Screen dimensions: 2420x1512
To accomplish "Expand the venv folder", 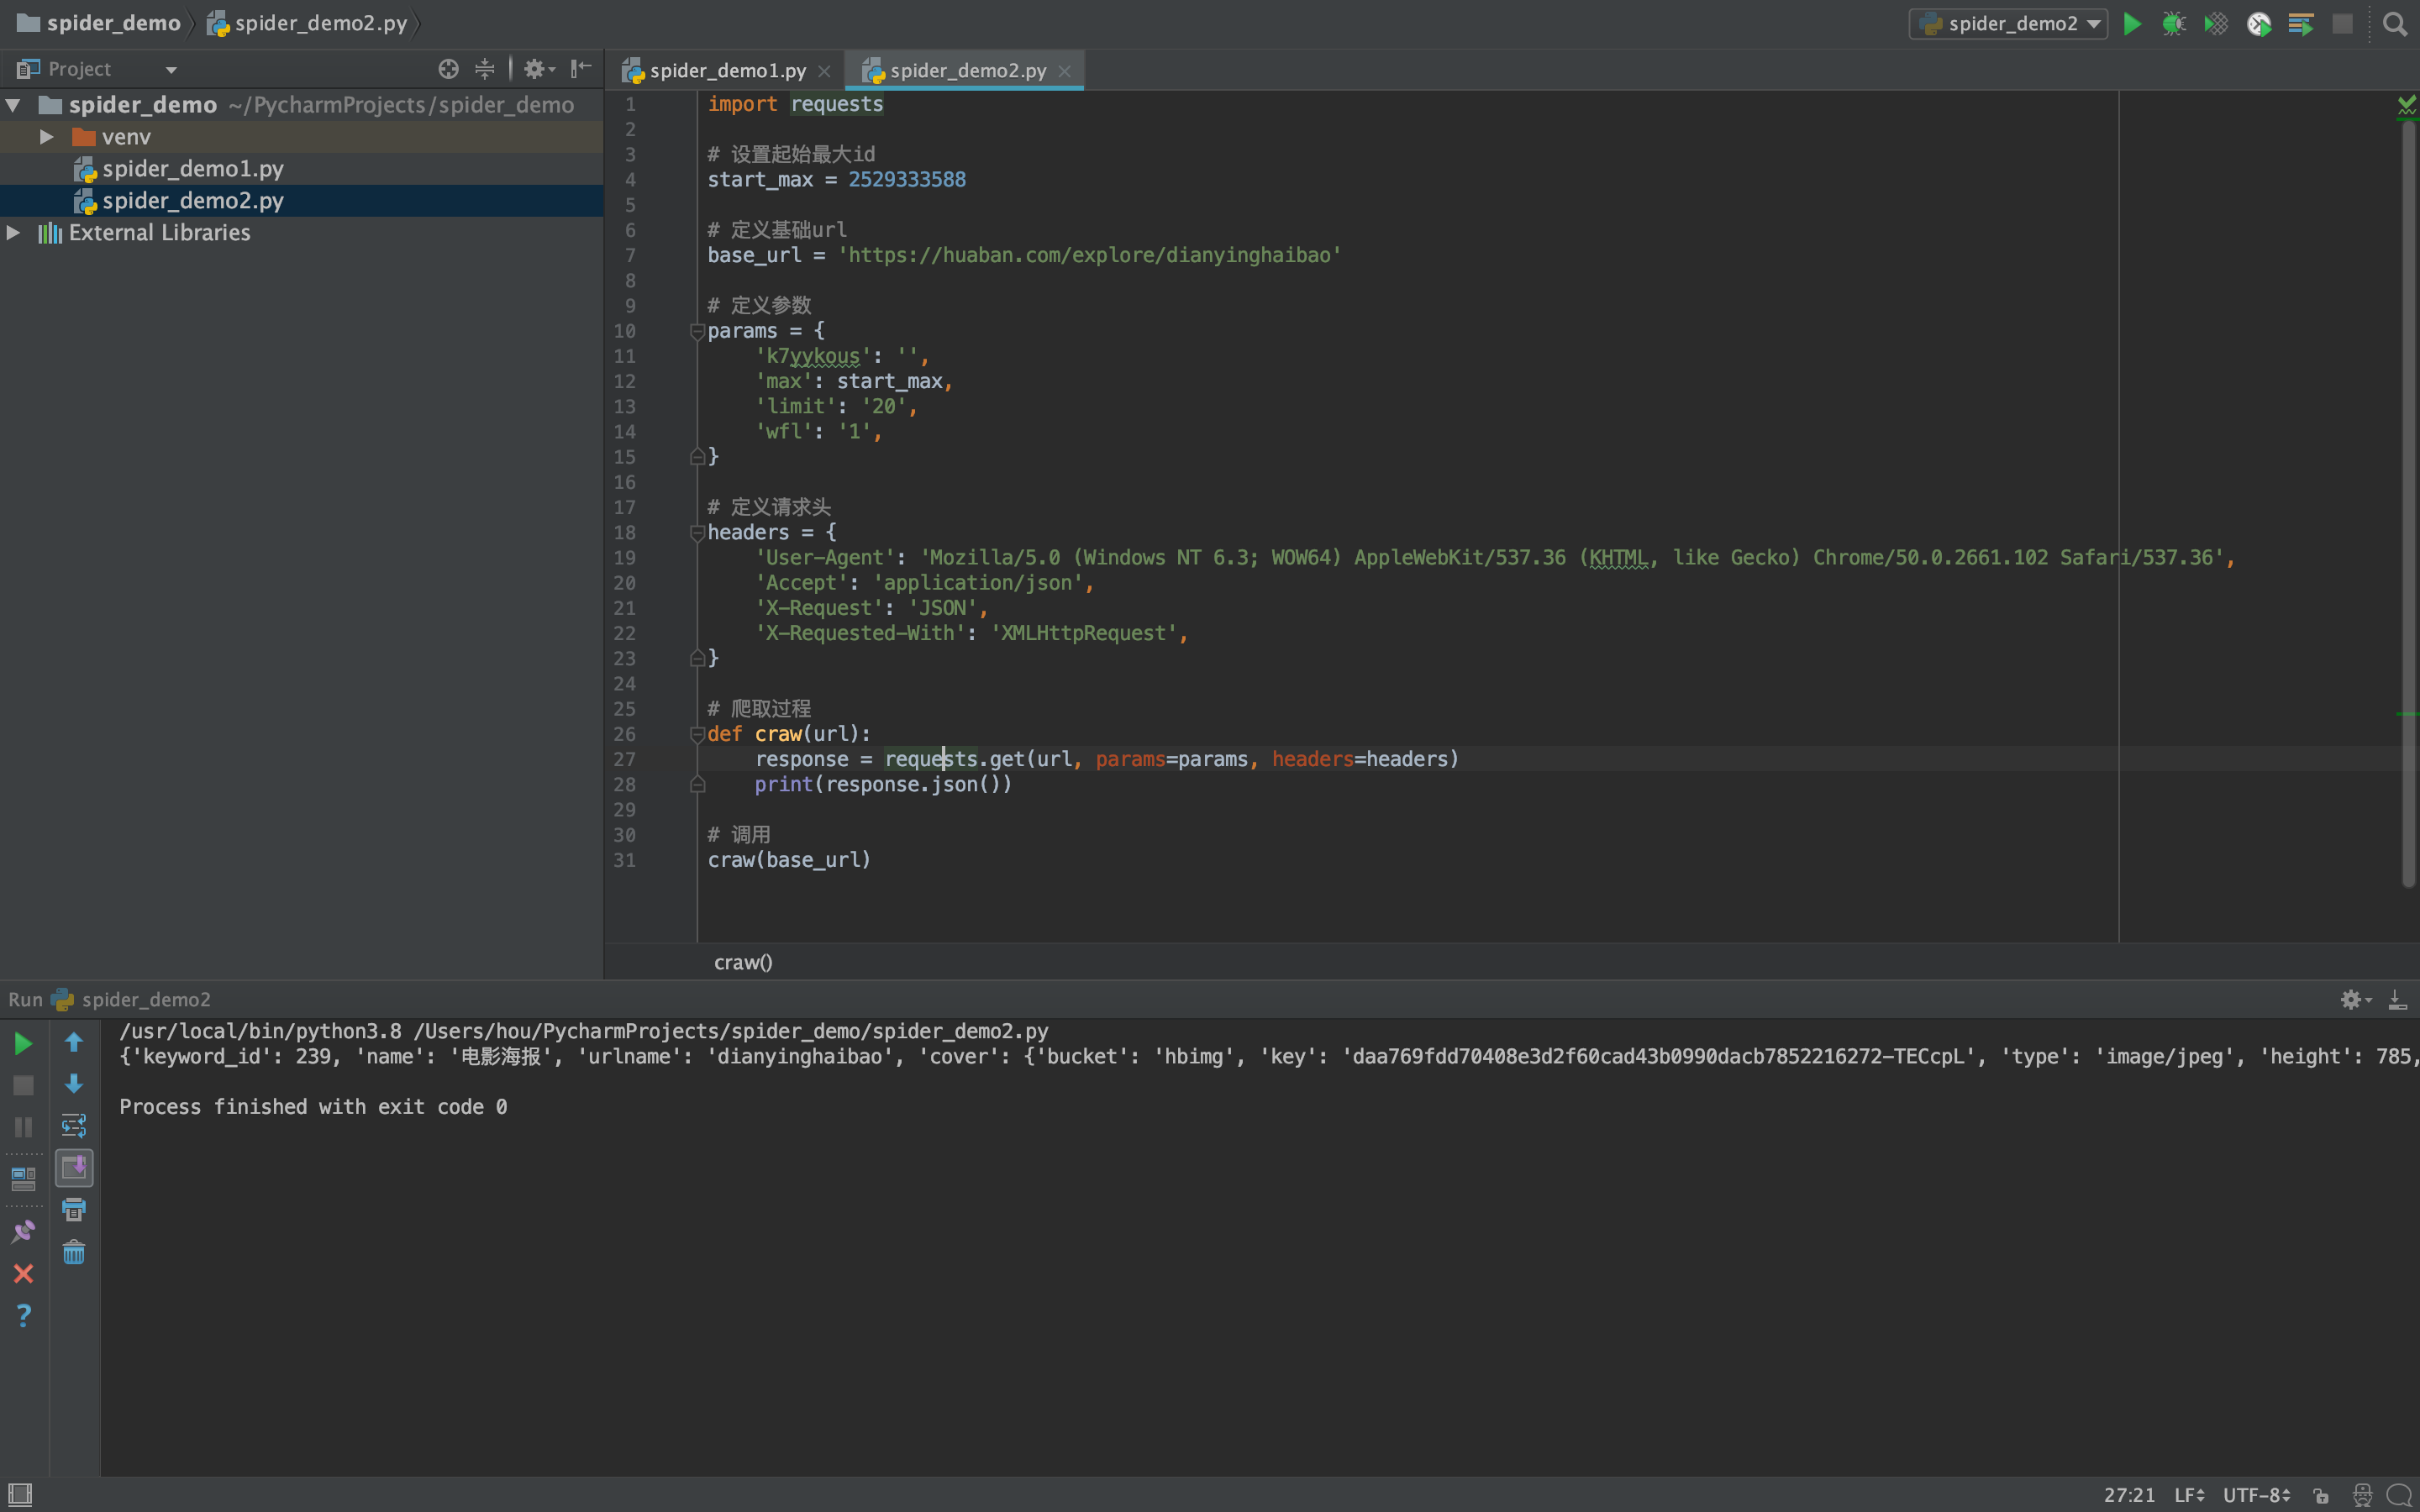I will pos(46,137).
